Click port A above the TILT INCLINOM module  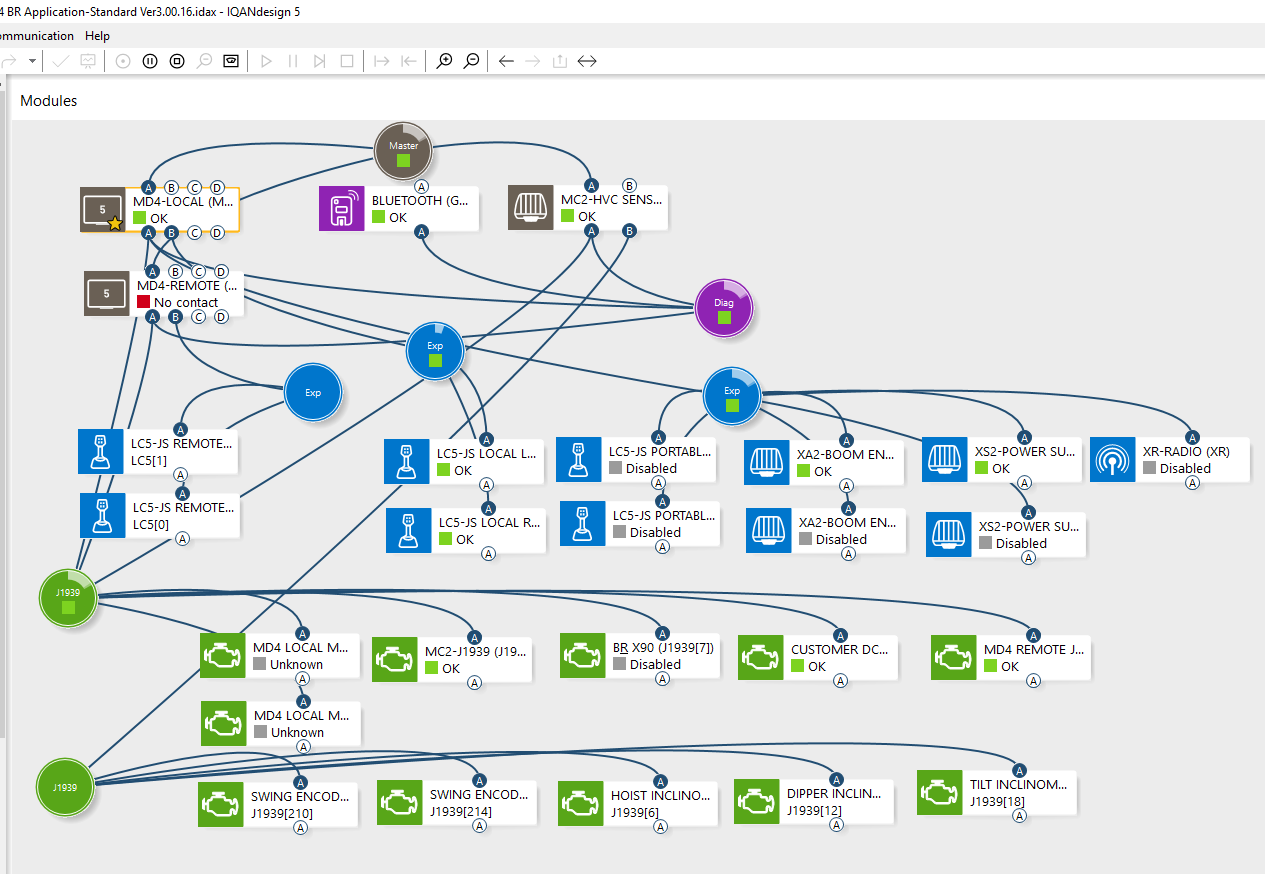click(x=1019, y=770)
